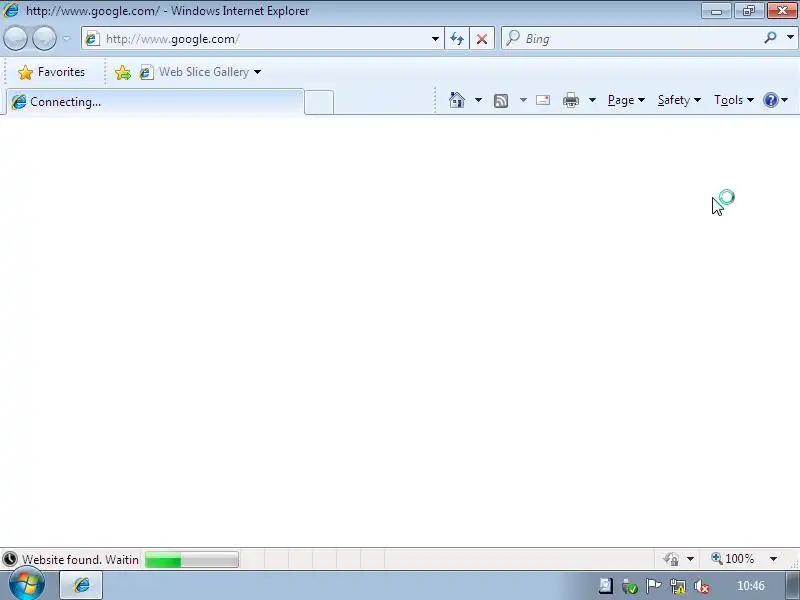Expand the address bar autocomplete dropdown
This screenshot has height=600, width=800.
pyautogui.click(x=435, y=39)
